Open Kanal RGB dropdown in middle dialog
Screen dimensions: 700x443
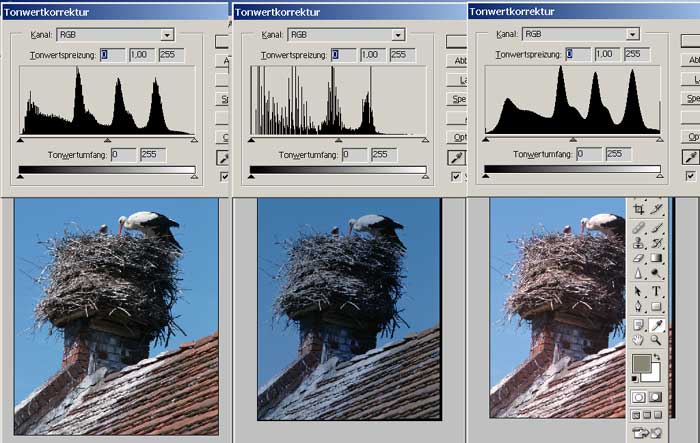click(398, 35)
